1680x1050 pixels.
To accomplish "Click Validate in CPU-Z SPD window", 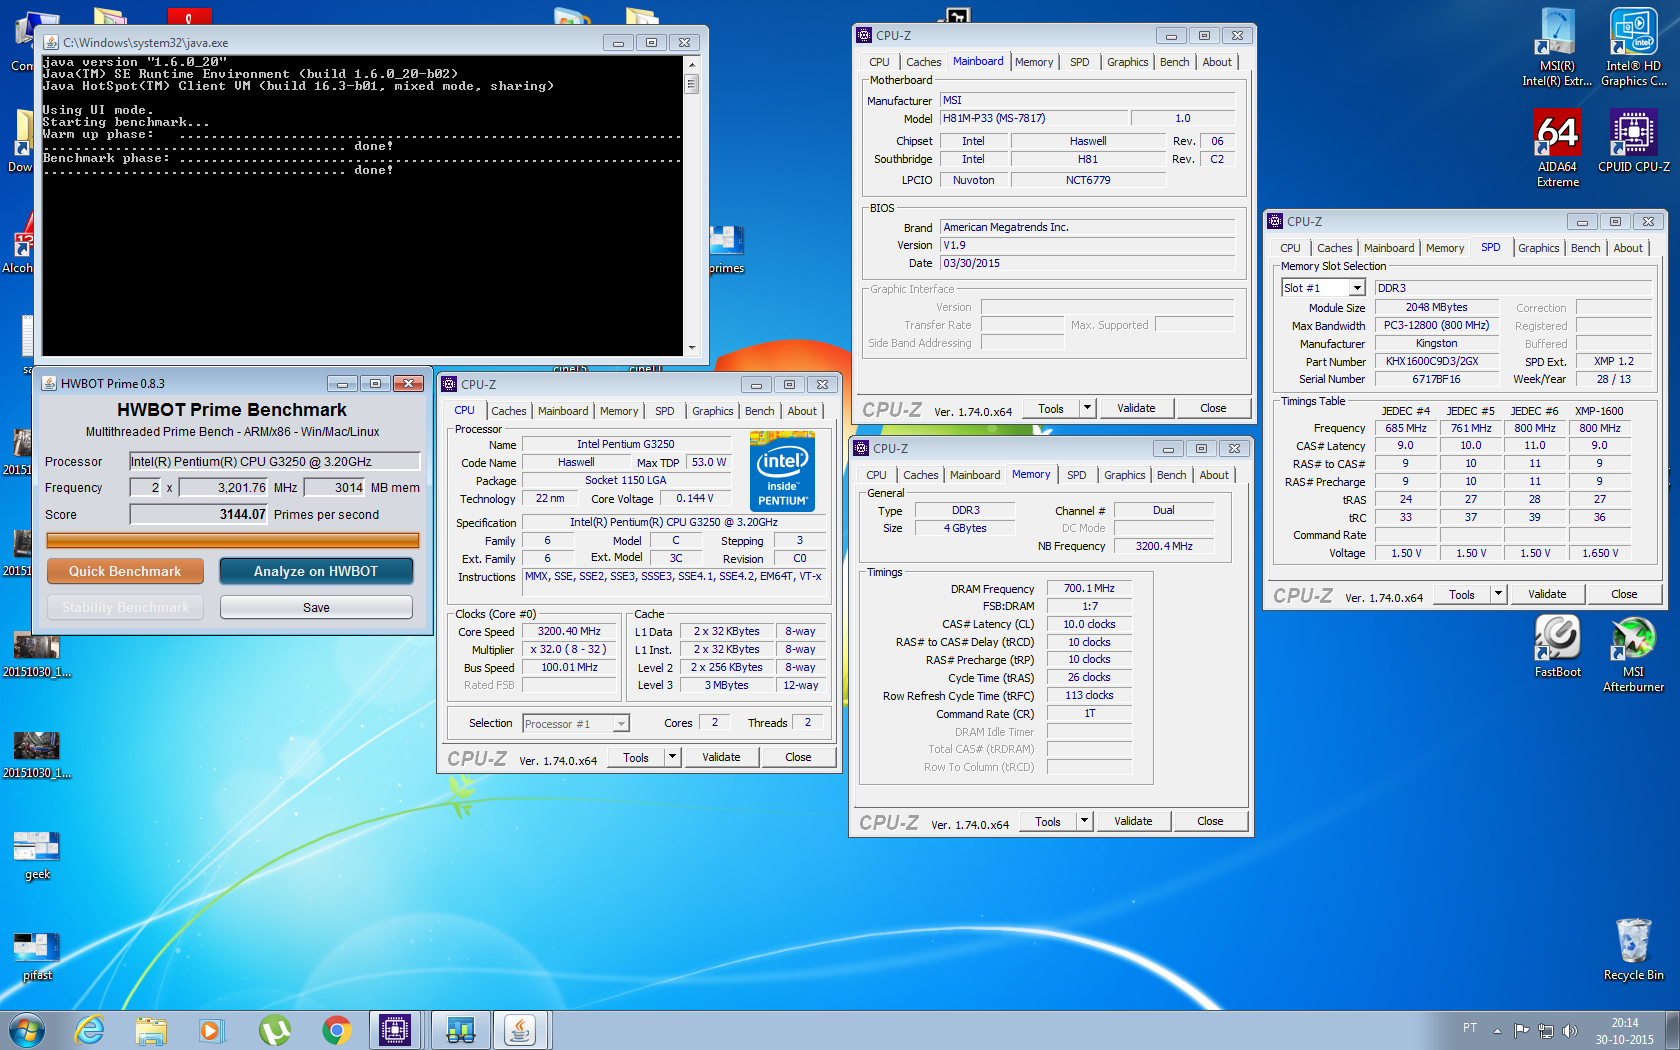I will [1547, 594].
